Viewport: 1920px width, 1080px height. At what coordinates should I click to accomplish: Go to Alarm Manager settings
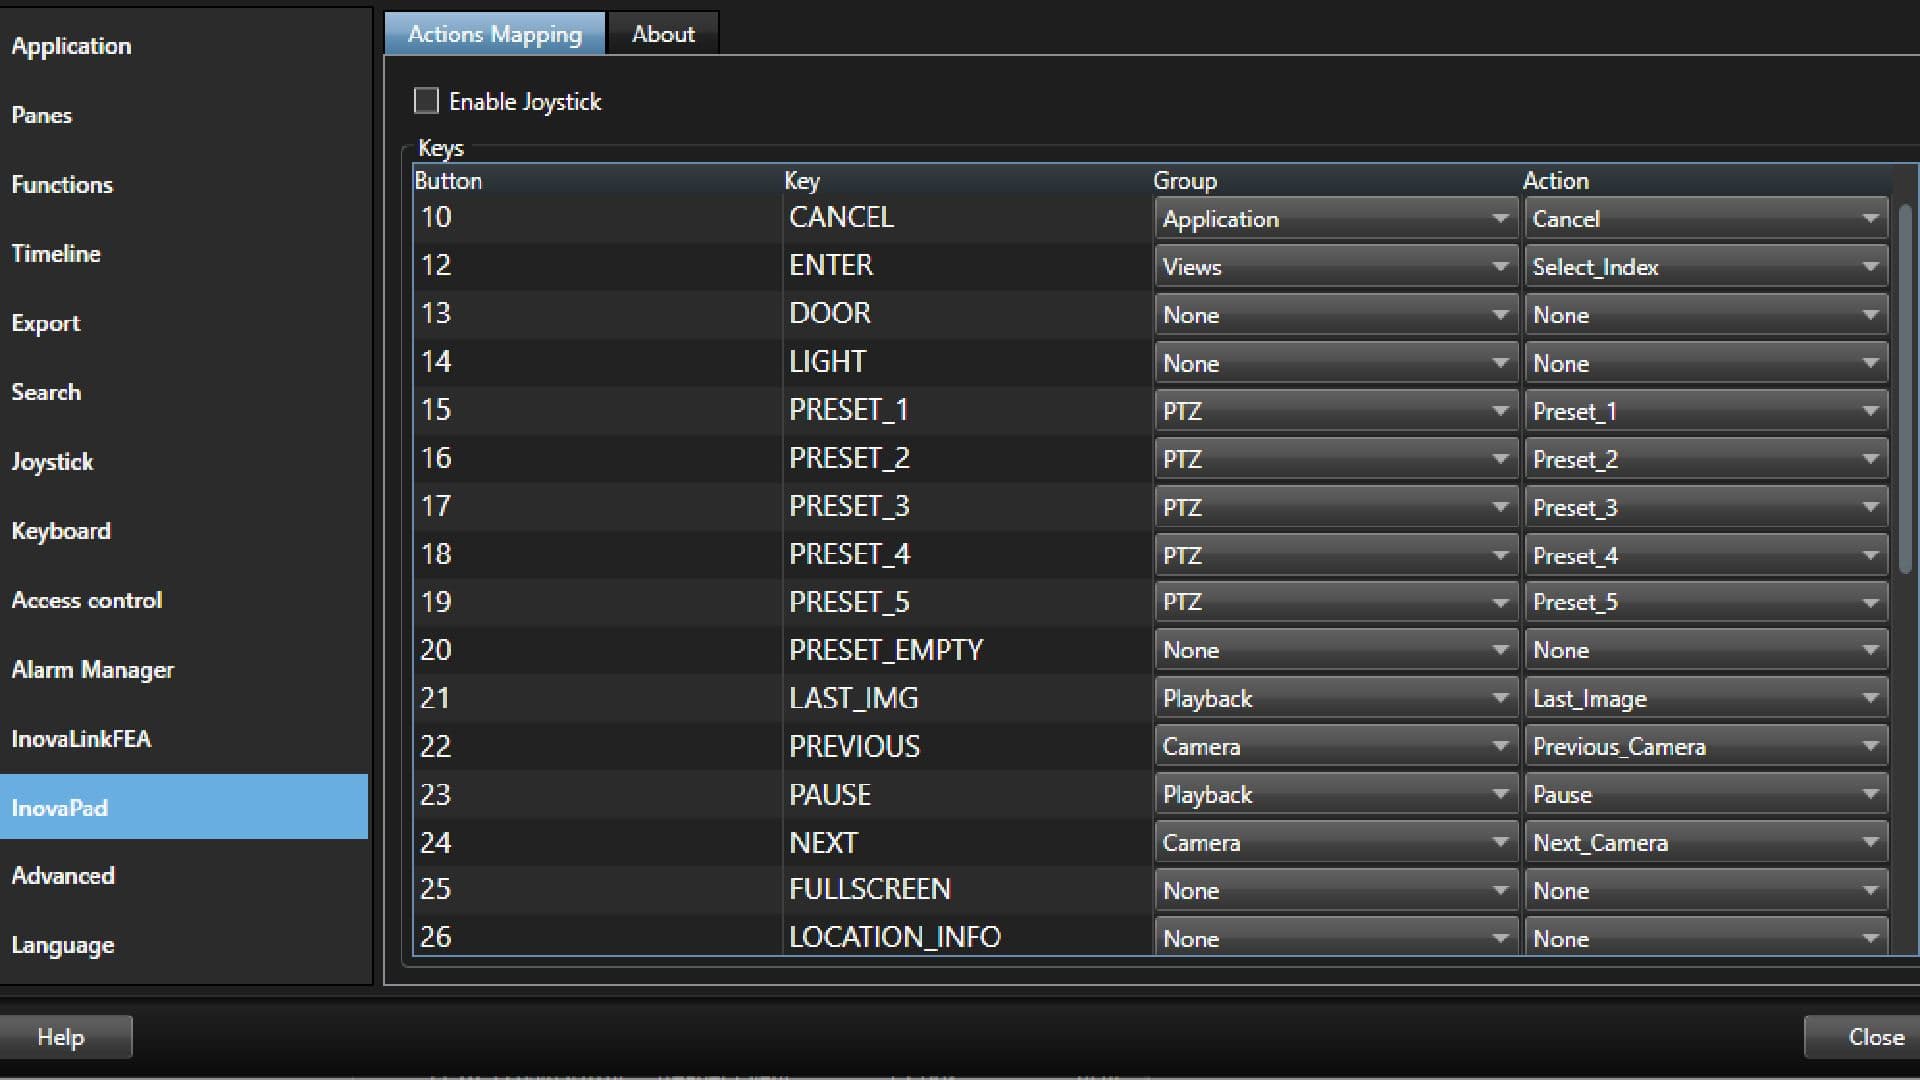(x=92, y=670)
